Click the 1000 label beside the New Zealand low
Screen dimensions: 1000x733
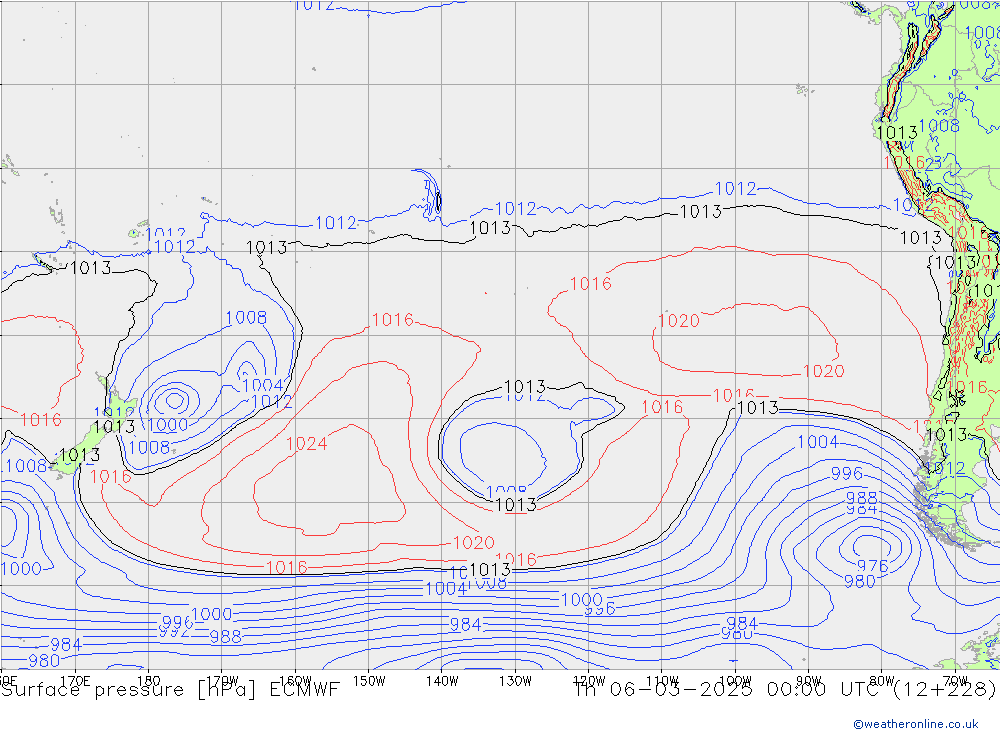coord(168,425)
